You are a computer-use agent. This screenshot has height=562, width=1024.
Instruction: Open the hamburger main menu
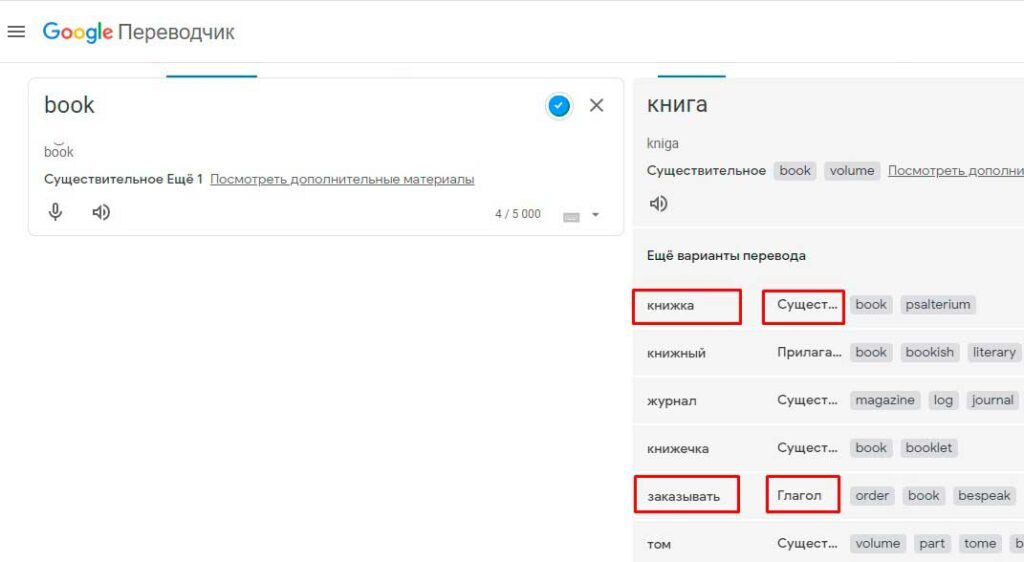[15, 32]
